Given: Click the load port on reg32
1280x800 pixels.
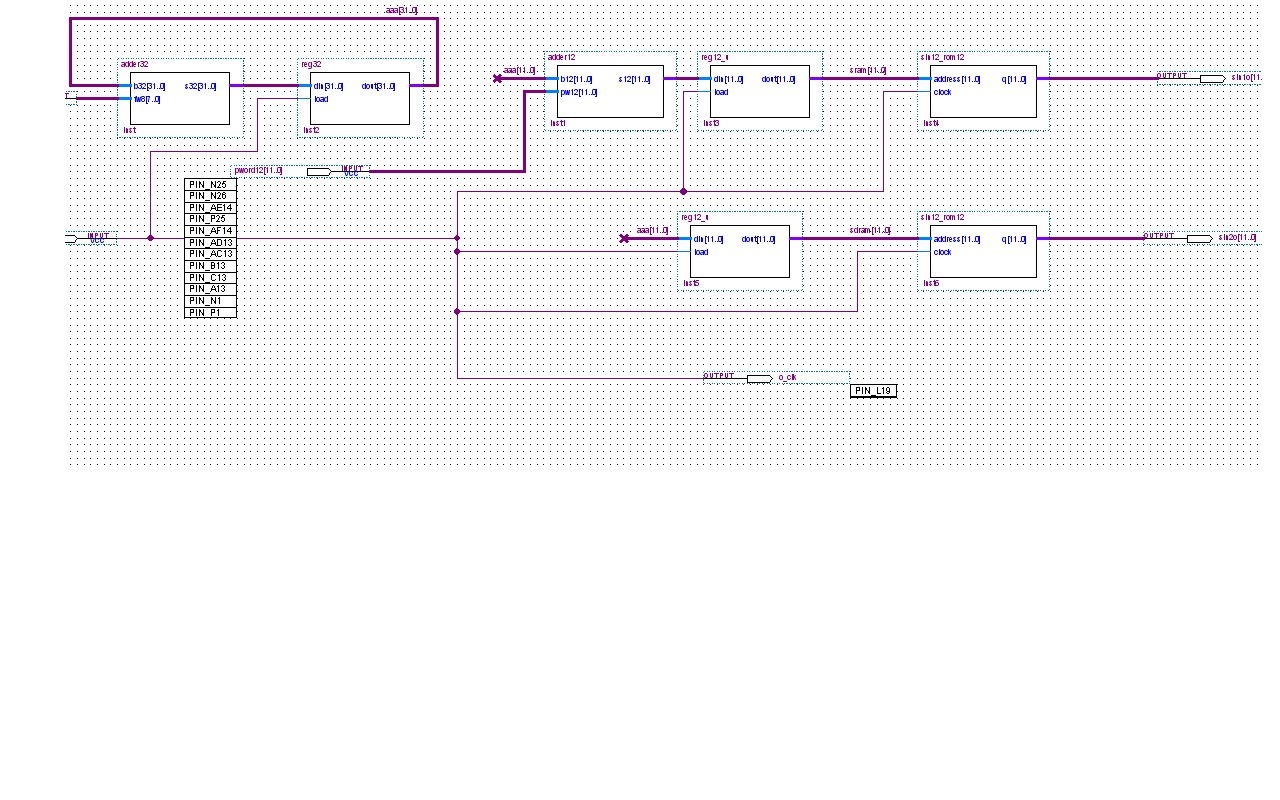Looking at the screenshot, I should point(321,99).
